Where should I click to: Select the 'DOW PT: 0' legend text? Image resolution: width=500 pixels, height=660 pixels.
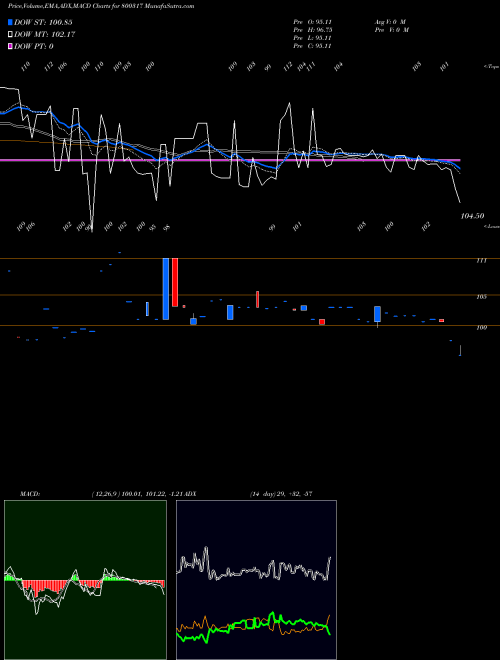coord(34,46)
